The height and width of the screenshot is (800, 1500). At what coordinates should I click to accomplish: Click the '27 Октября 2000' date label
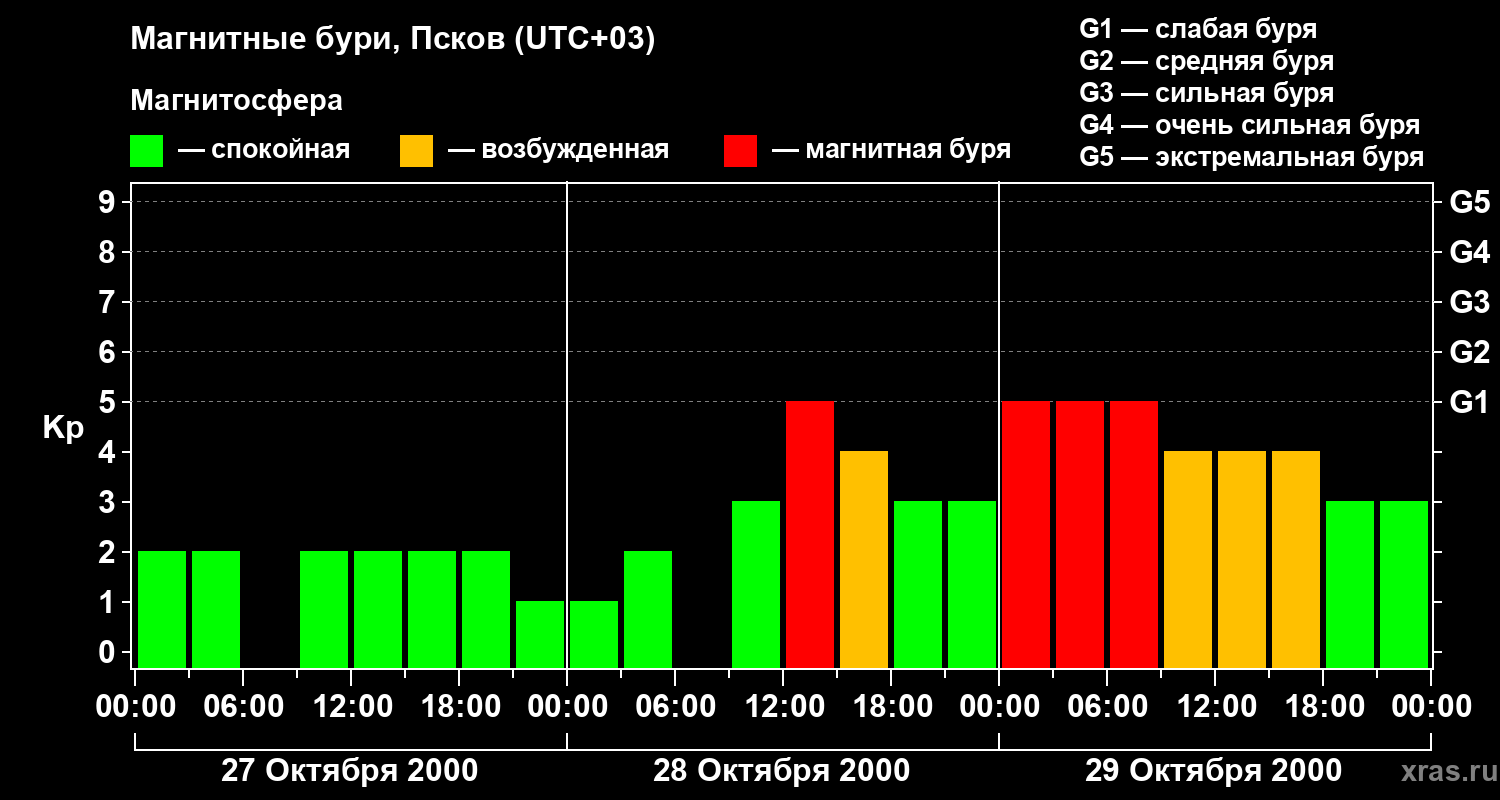tap(349, 771)
